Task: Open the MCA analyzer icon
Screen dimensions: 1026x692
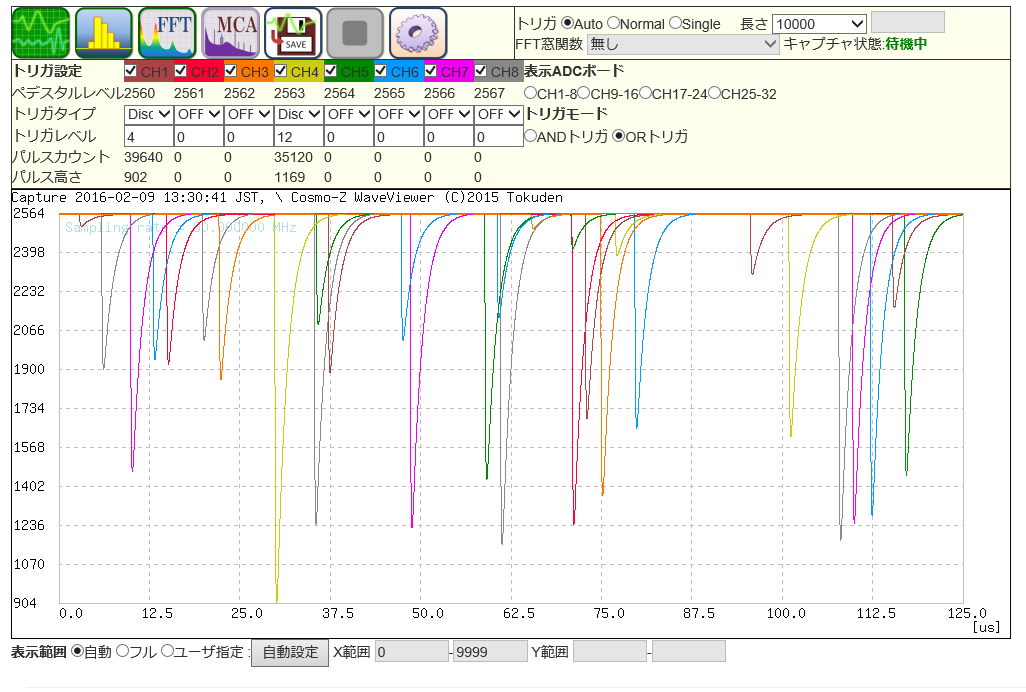Action: [230, 33]
